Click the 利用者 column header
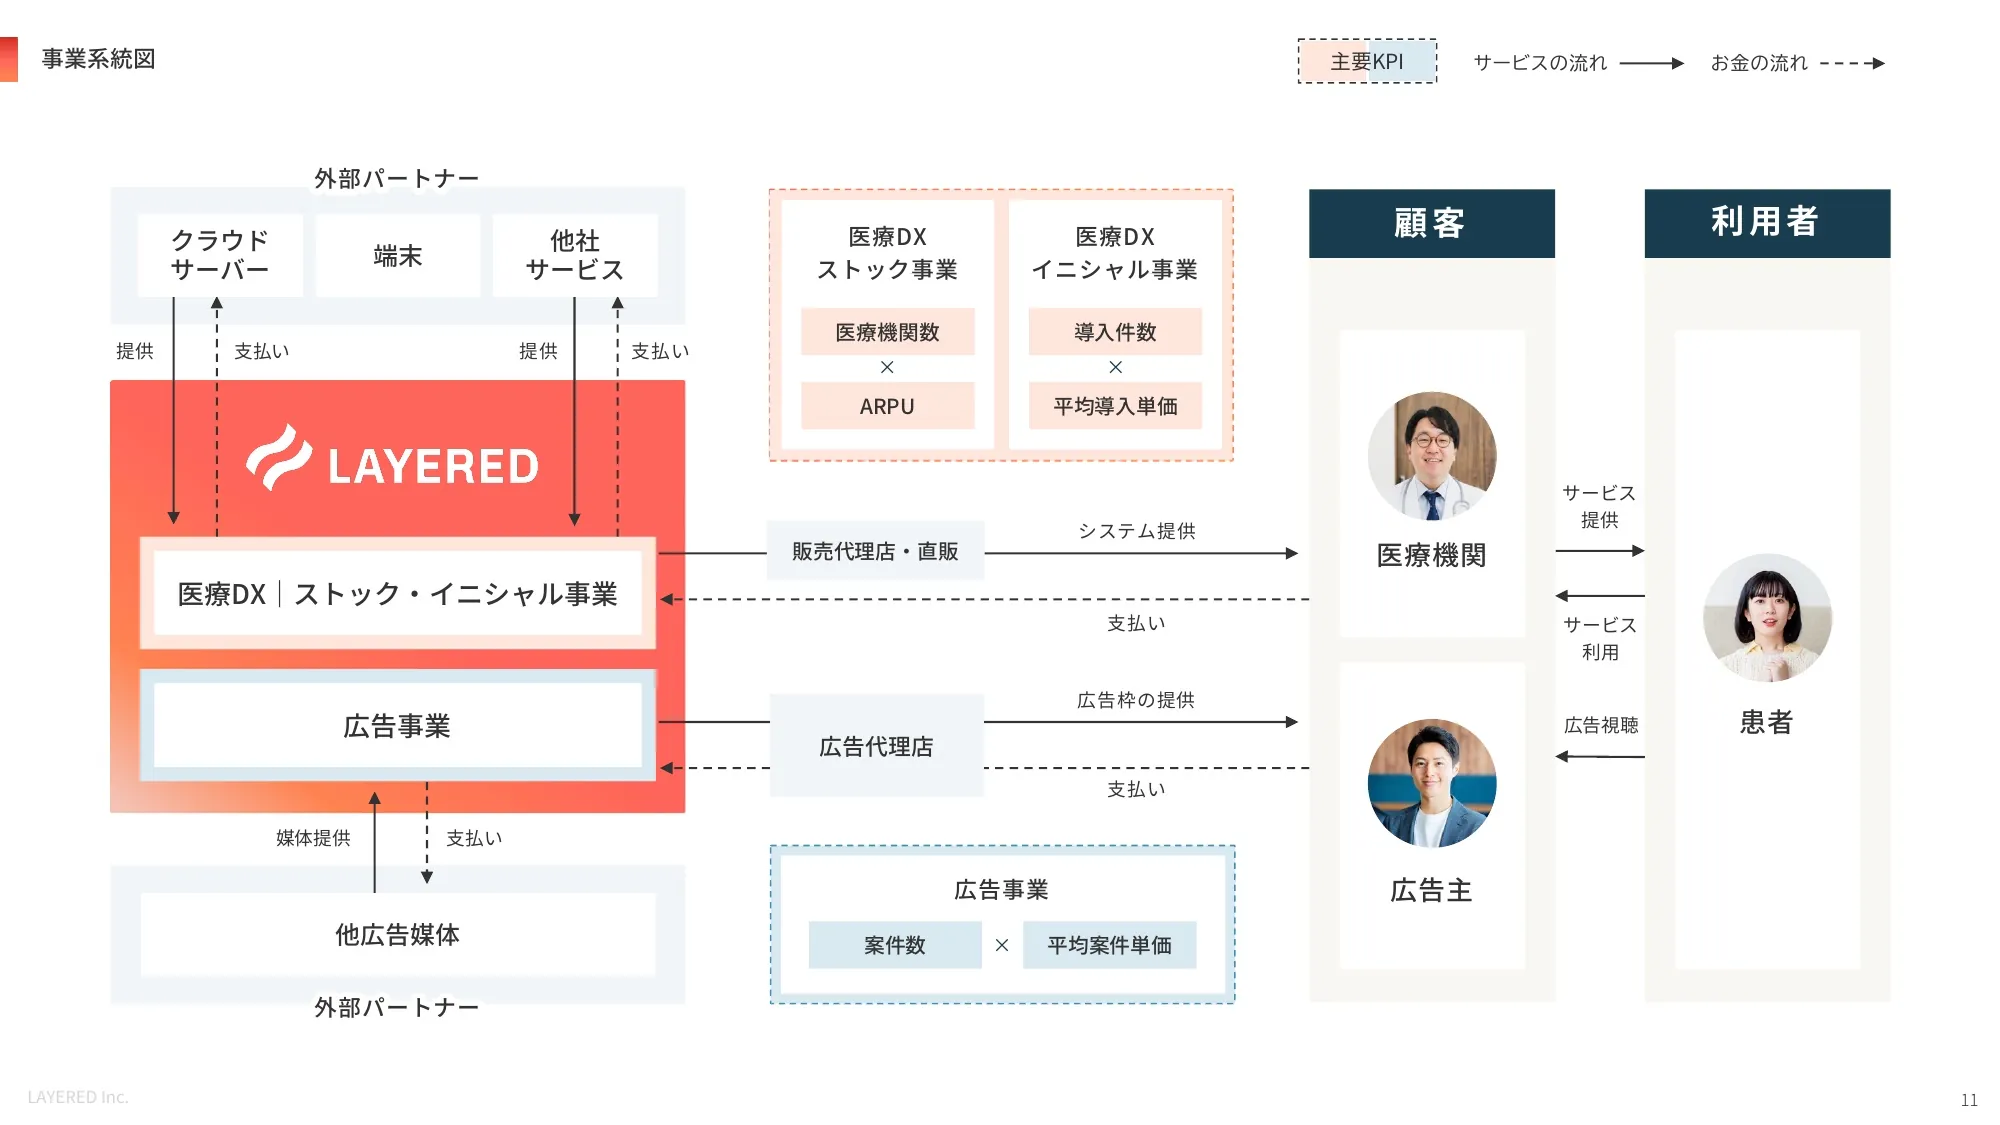 pos(1767,223)
